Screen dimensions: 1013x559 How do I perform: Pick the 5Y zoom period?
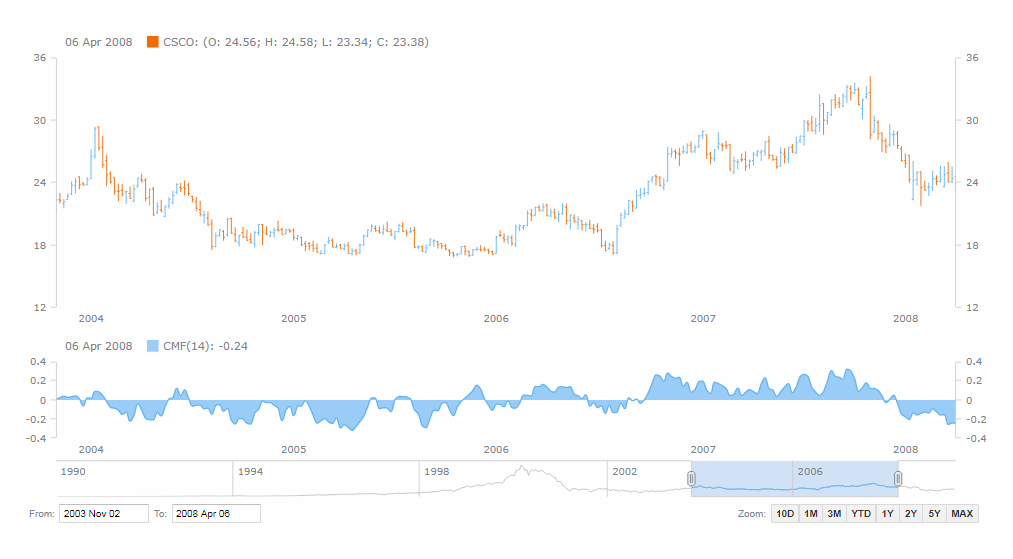point(933,514)
